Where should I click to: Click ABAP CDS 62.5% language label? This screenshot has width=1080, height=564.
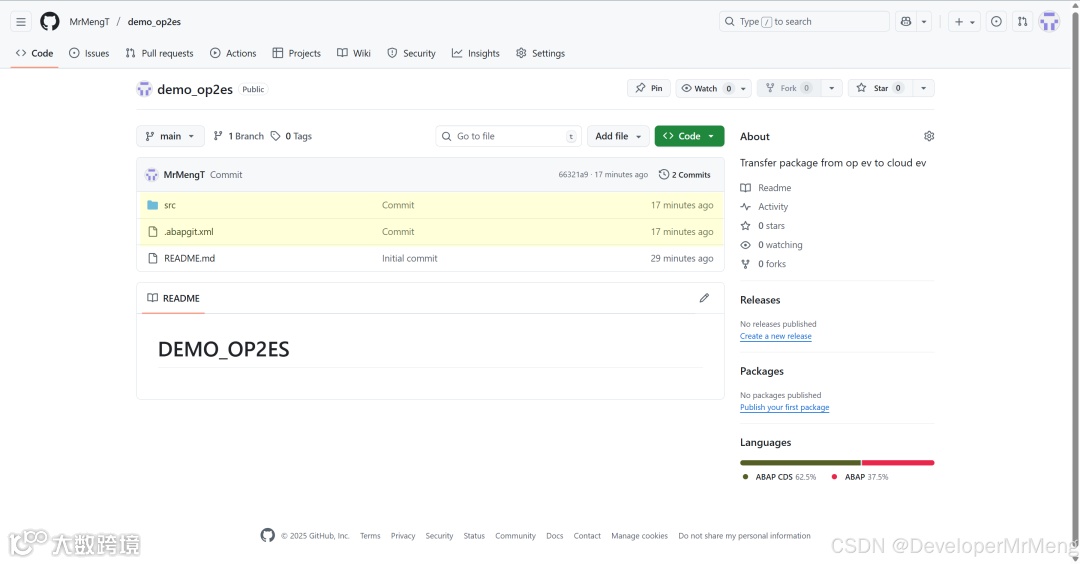[x=779, y=477]
